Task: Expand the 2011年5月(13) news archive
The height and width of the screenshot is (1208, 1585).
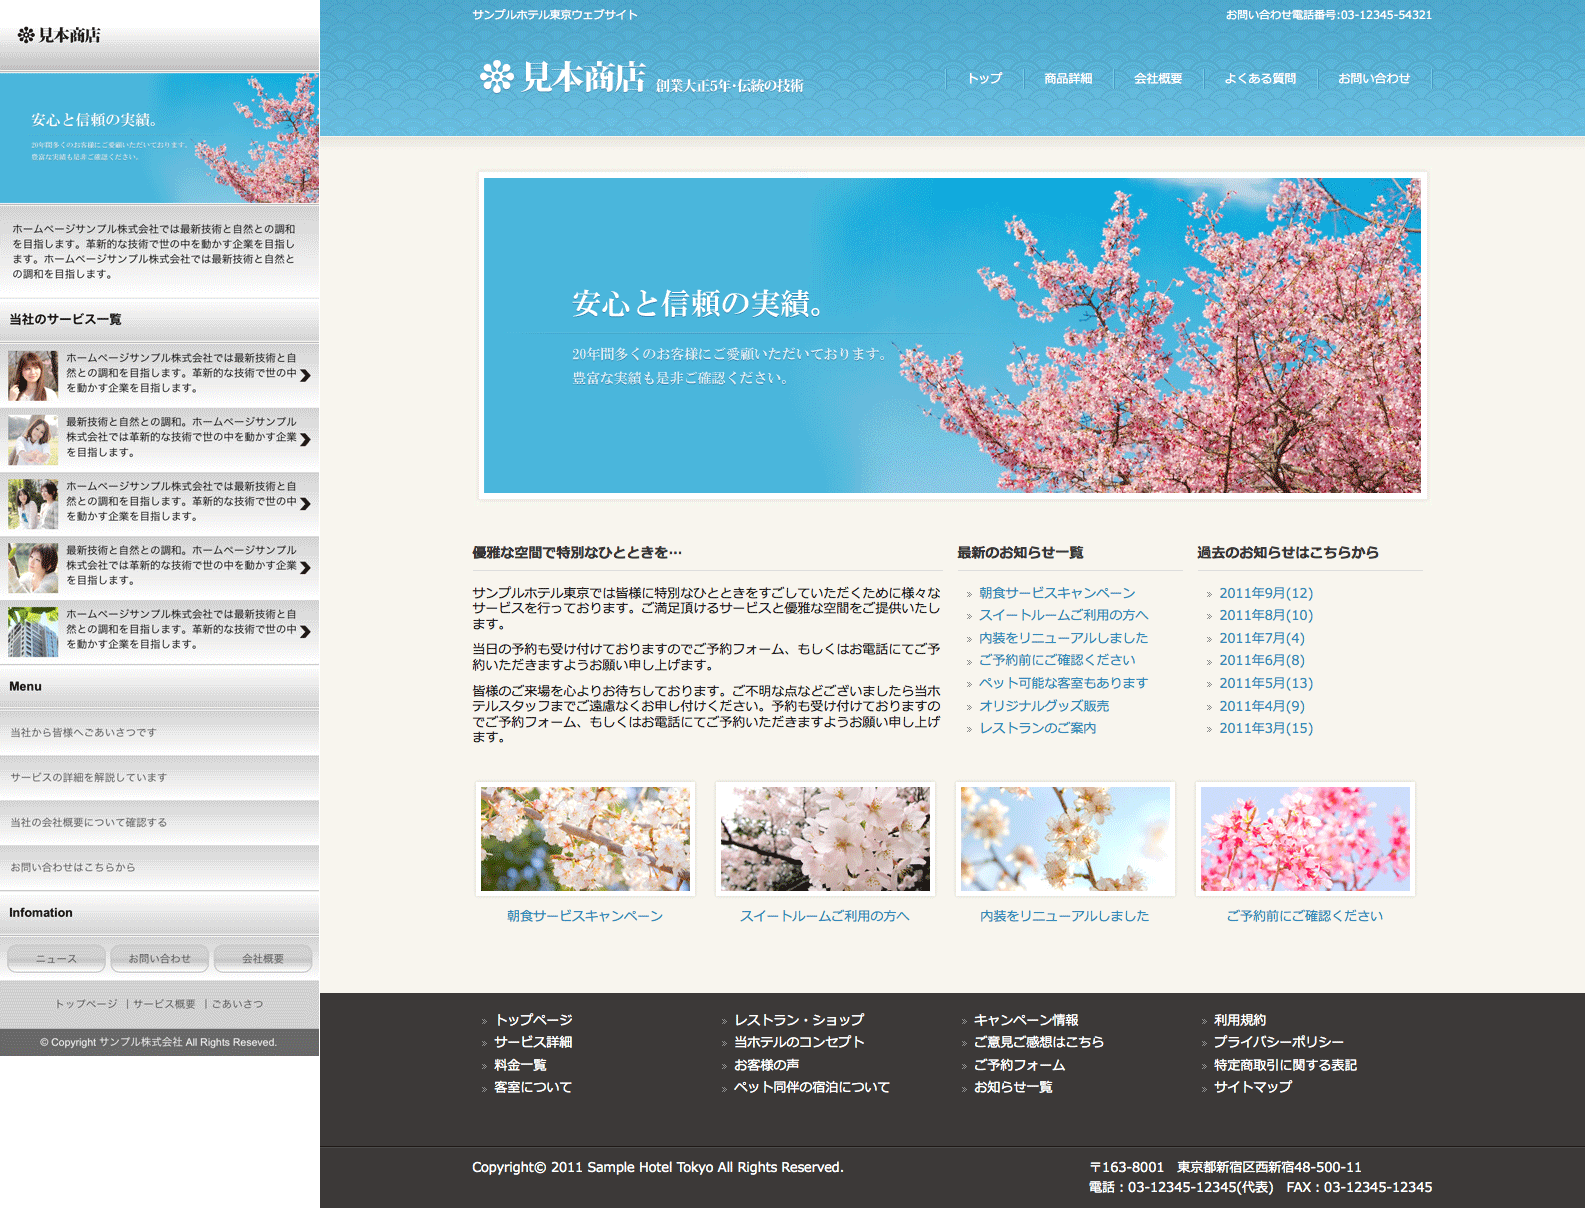Action: [1265, 683]
